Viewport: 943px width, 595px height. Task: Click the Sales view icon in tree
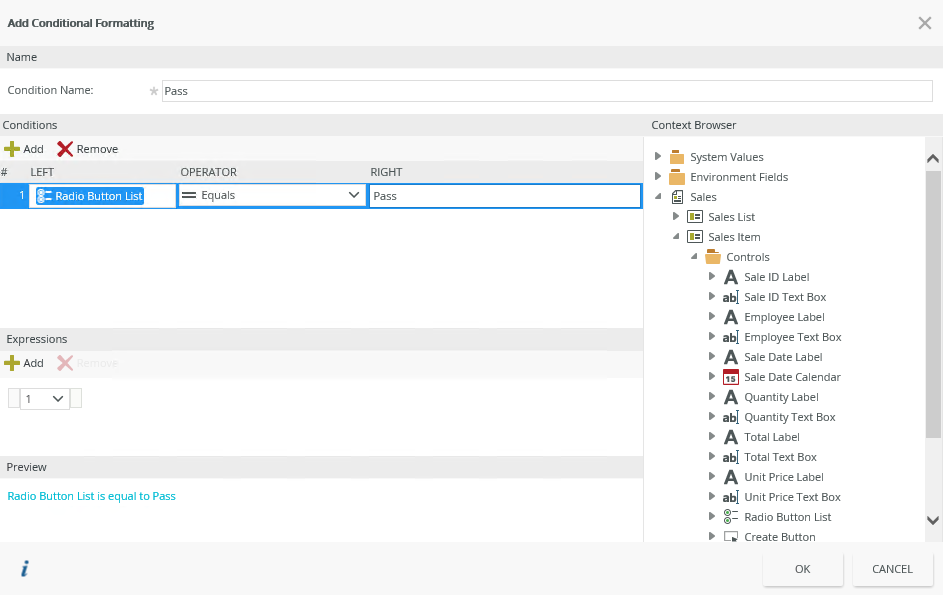677,197
